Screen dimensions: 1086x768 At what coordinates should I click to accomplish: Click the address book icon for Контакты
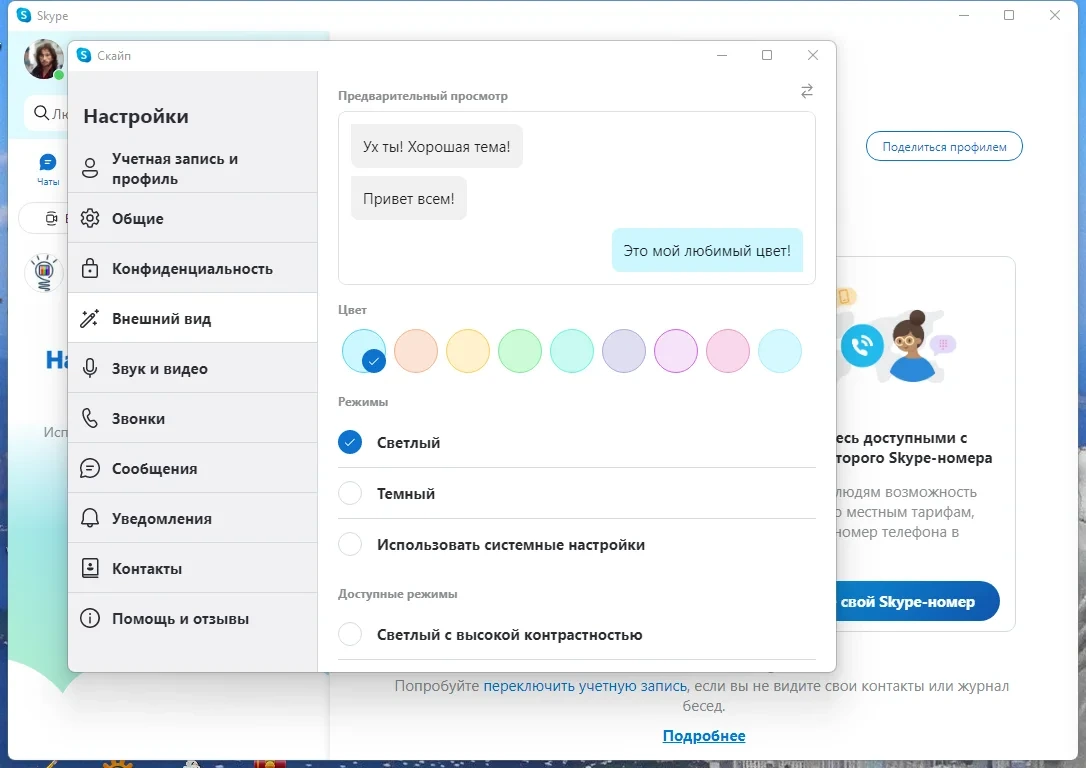90,568
